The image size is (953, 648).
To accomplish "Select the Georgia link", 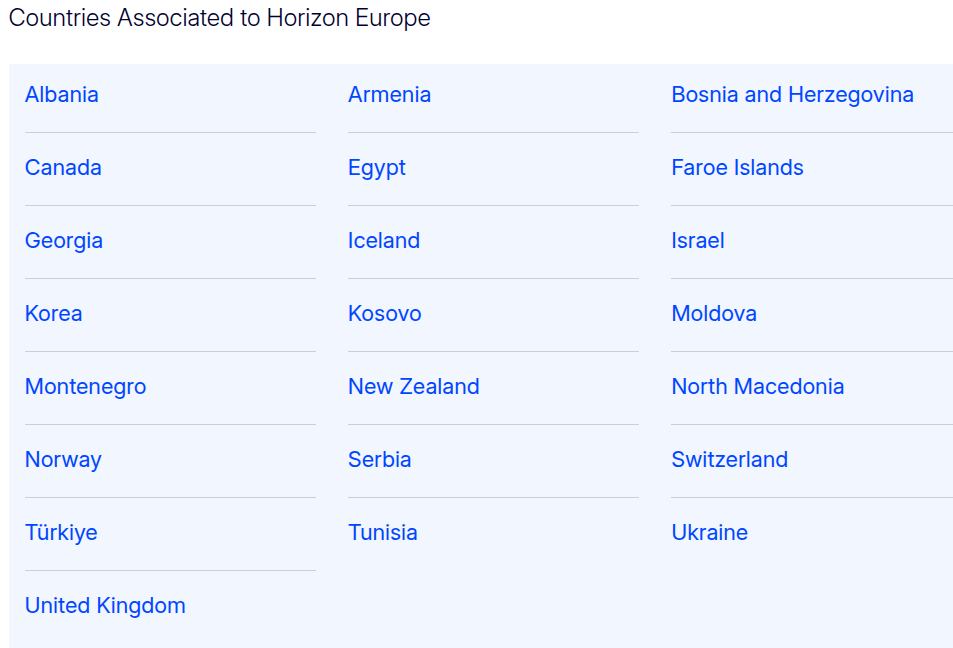I will click(x=64, y=241).
